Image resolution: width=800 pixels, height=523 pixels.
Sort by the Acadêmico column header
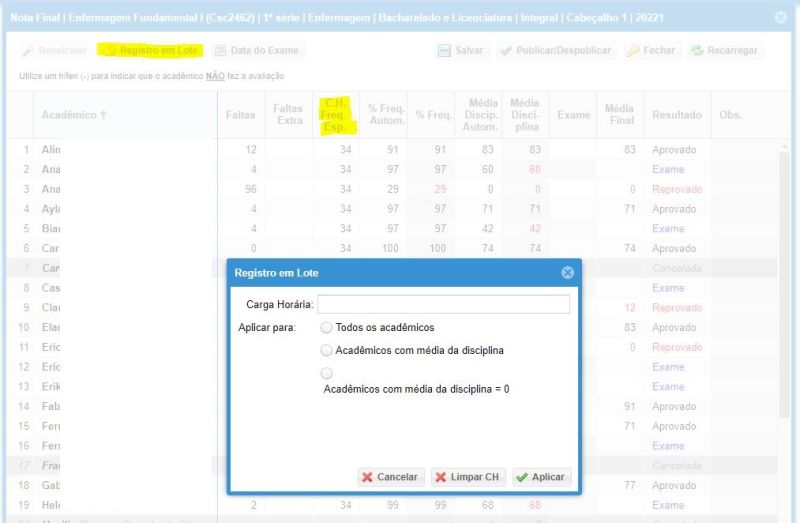(74, 115)
